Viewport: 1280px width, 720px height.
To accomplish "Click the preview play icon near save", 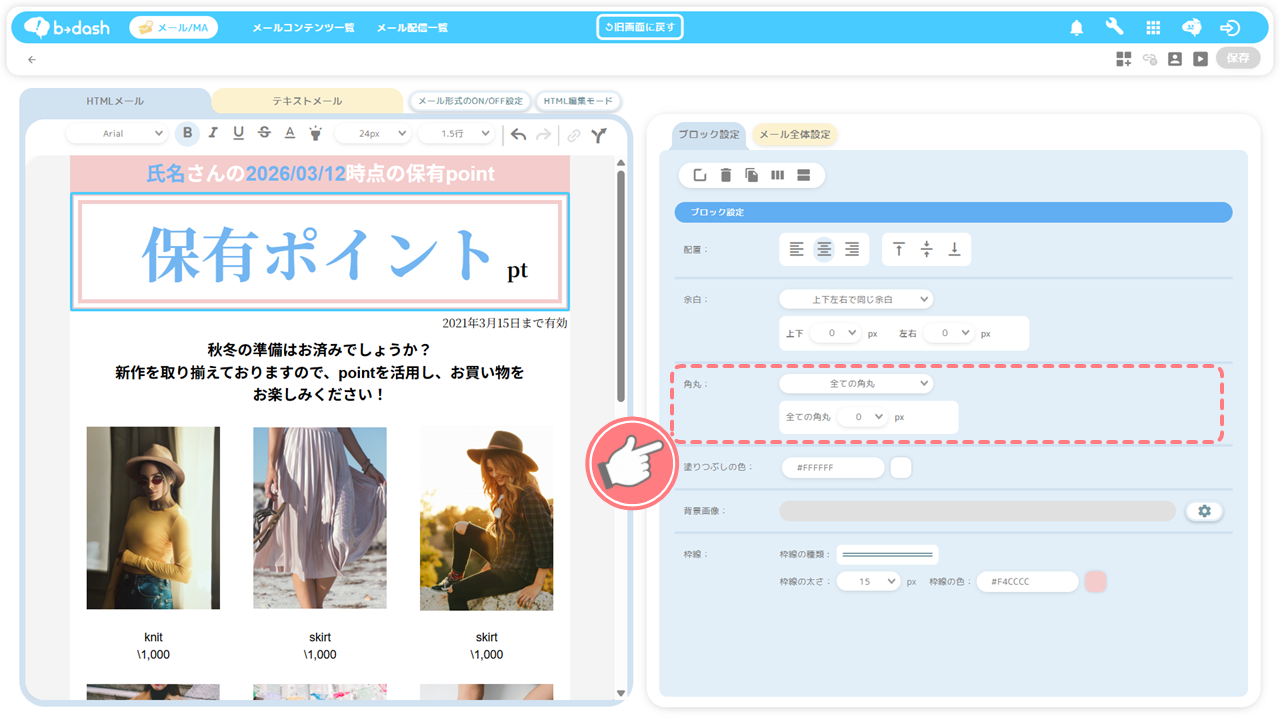I will point(1200,59).
